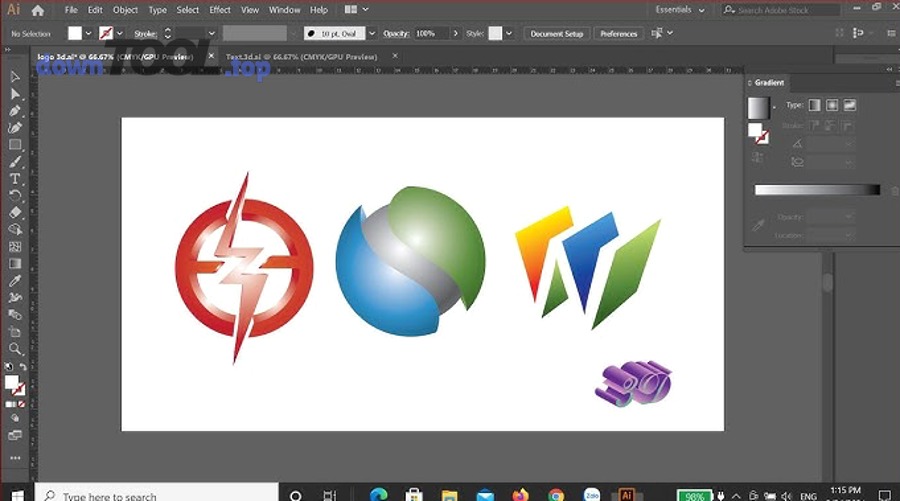Set toolbar Color mode button
900x501 pixels.
pyautogui.click(x=10, y=405)
